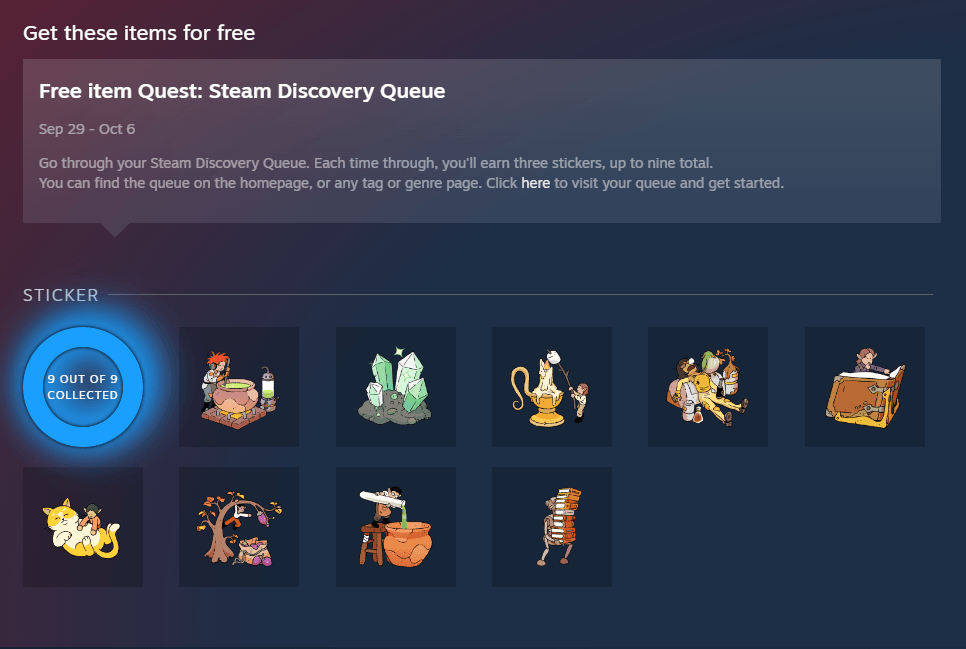Viewport: 966px width, 649px height.
Task: Follow the 'here' link to your queue
Action: pyautogui.click(x=535, y=183)
